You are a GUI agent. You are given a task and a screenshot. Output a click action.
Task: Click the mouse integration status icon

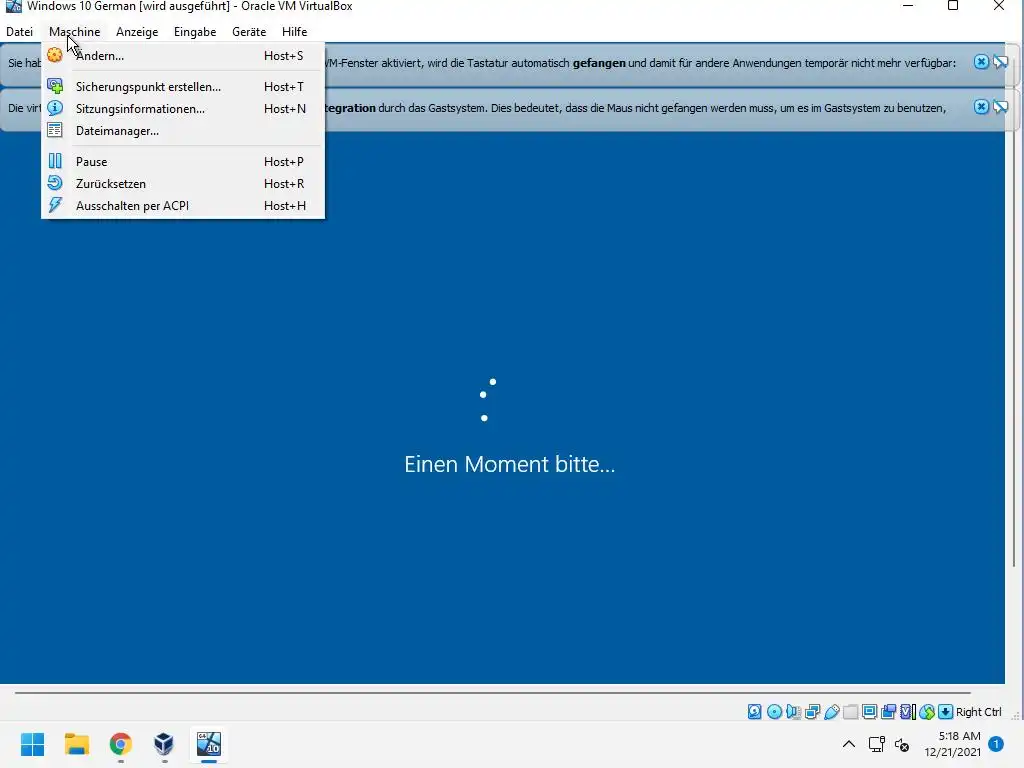926,712
